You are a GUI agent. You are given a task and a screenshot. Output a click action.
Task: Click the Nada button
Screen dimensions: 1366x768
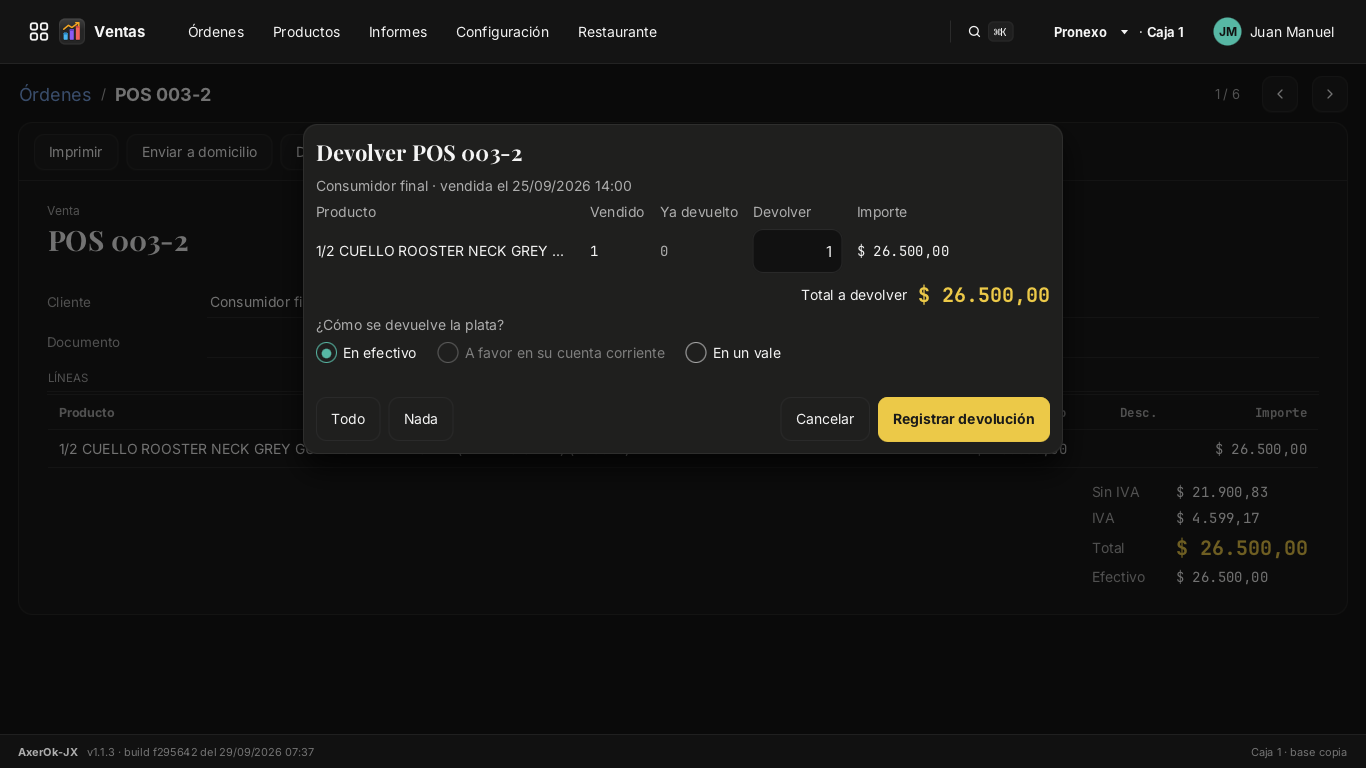421,419
